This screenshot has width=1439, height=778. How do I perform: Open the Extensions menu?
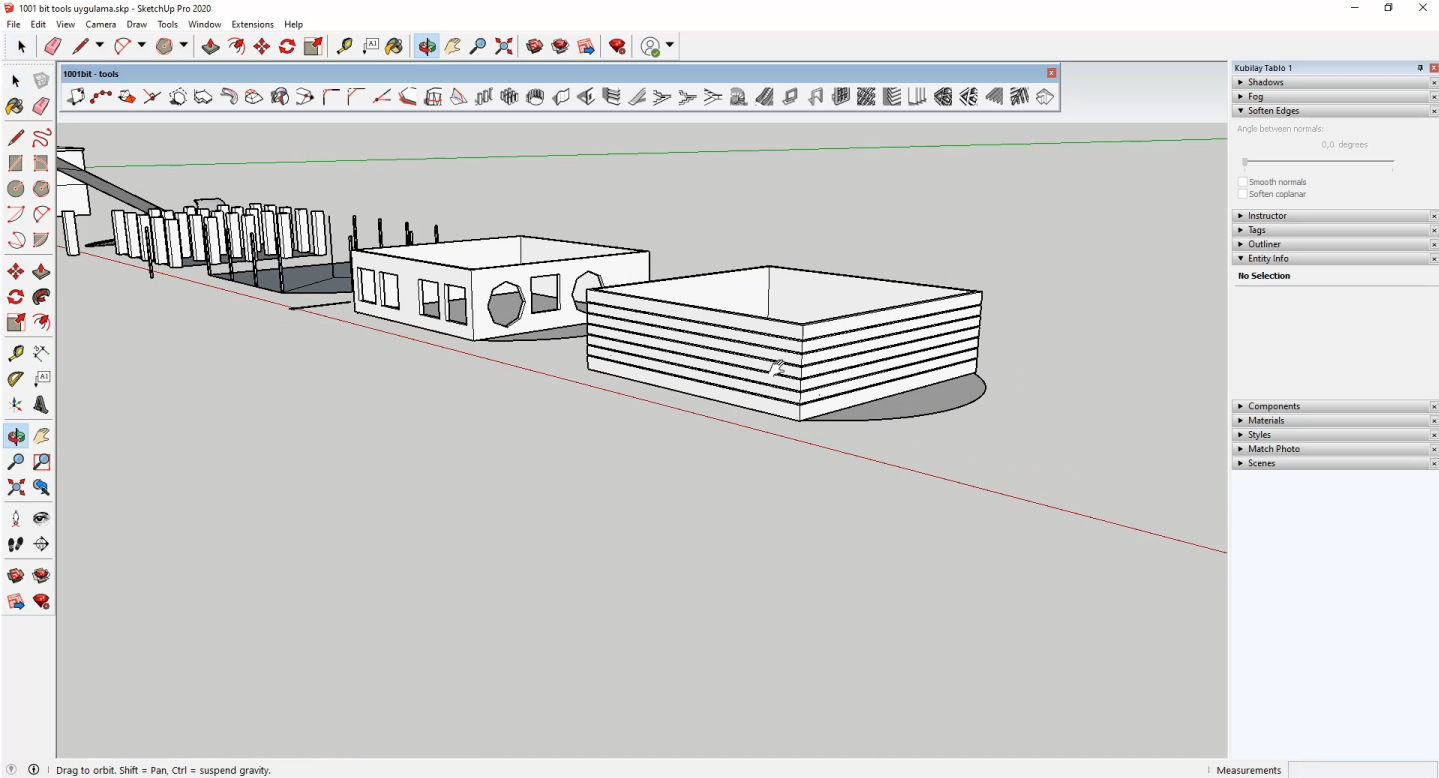pos(252,24)
